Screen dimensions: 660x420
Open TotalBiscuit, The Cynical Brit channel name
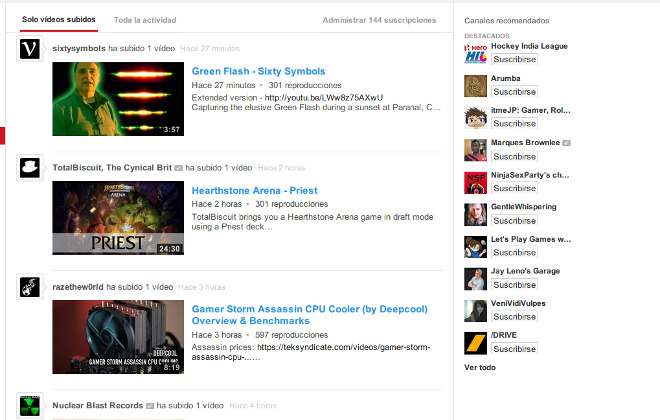(112, 167)
